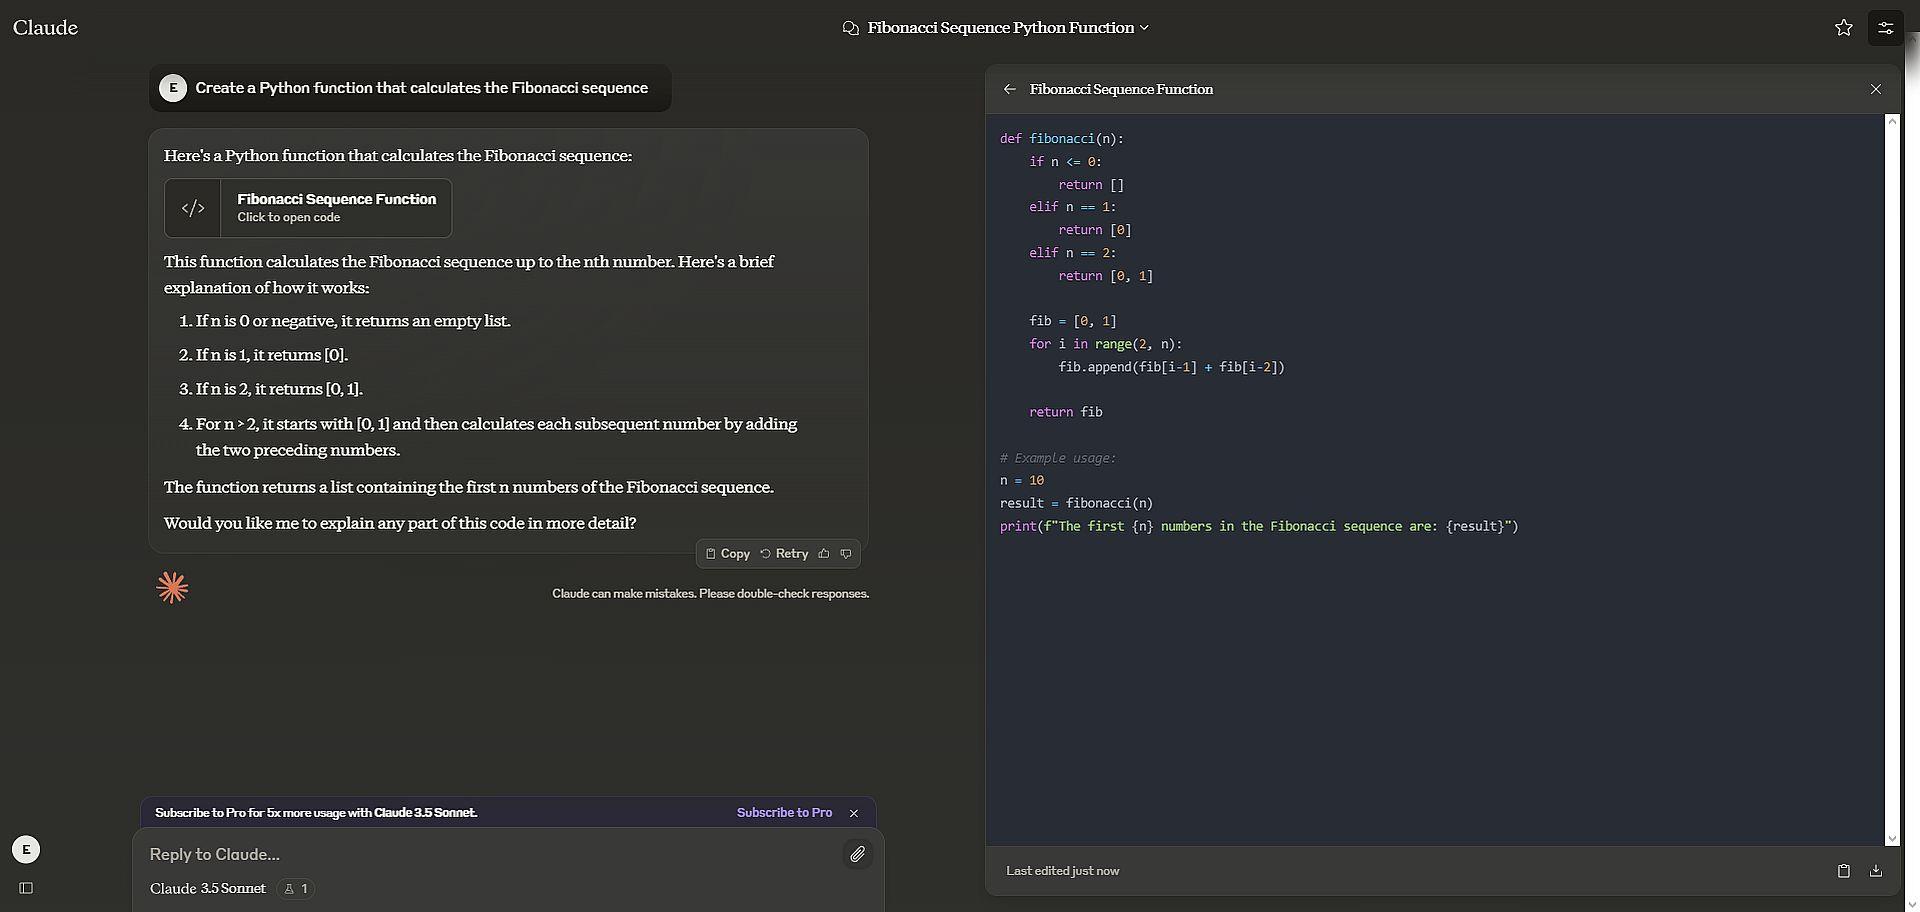Click the Reply to Claude input field
The image size is (1920, 912).
pyautogui.click(x=490, y=854)
